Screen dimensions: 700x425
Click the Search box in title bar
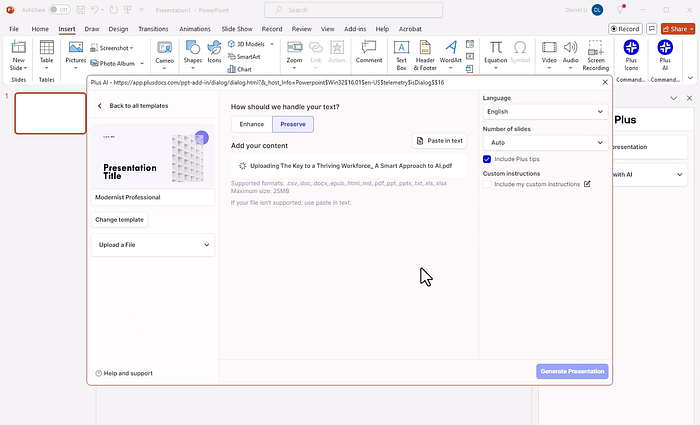tap(354, 10)
